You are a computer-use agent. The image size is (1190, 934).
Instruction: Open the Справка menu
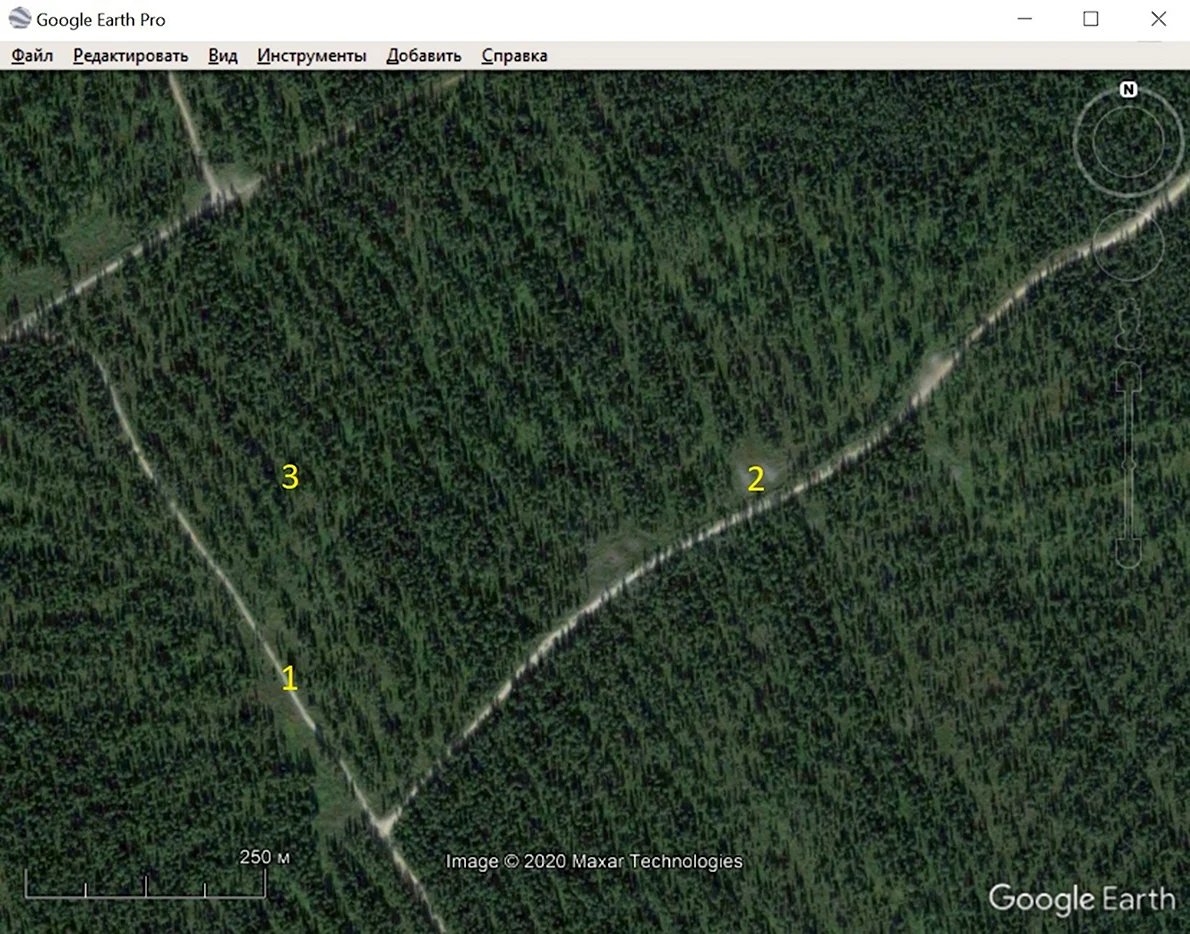point(514,55)
